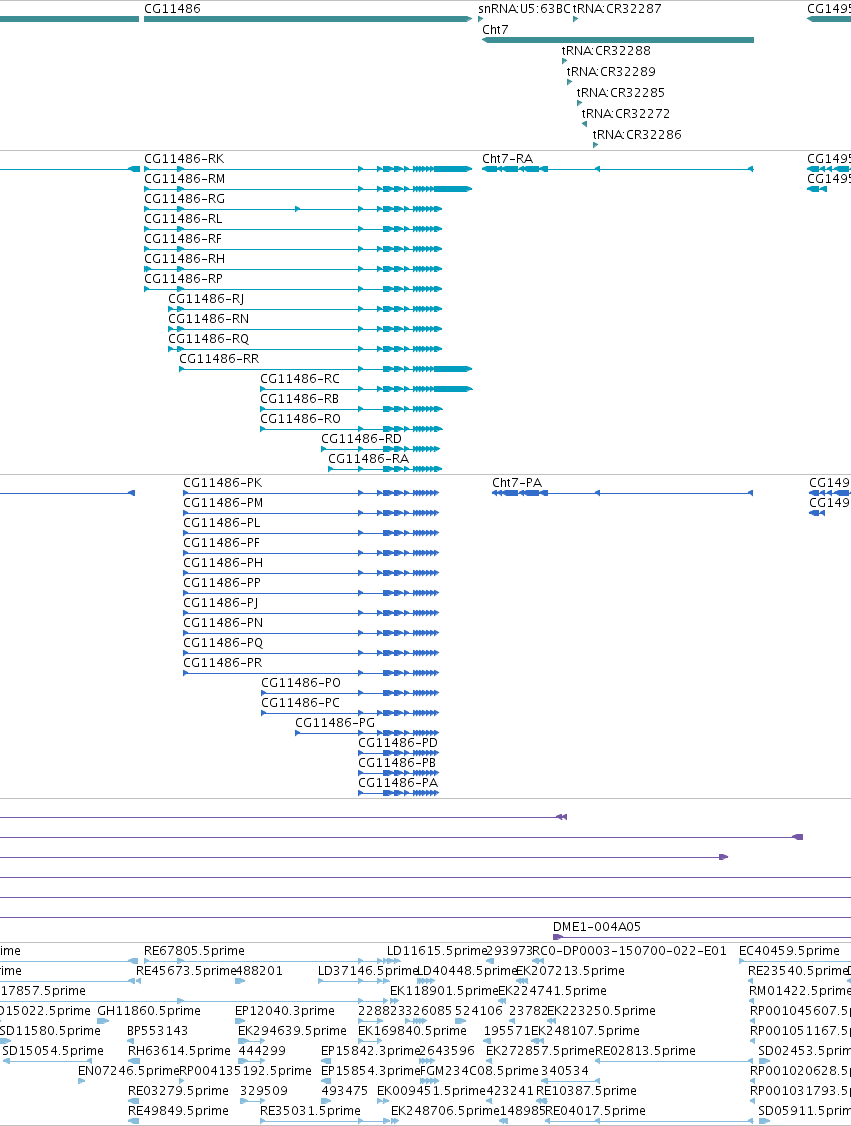Select EST GH11860.5prime

pyautogui.click(x=149, y=1012)
